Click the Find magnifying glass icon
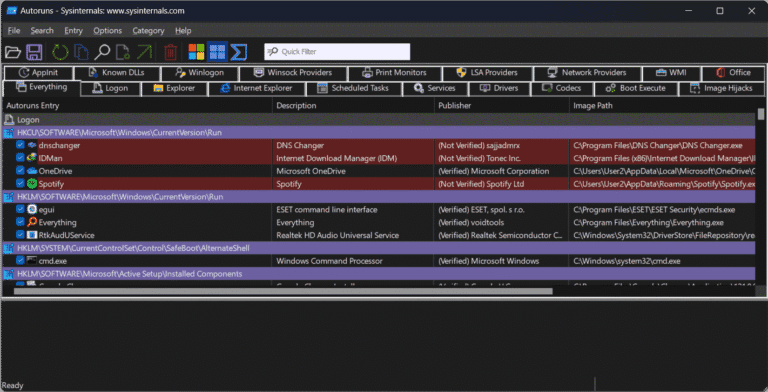Image resolution: width=768 pixels, height=392 pixels. [102, 52]
